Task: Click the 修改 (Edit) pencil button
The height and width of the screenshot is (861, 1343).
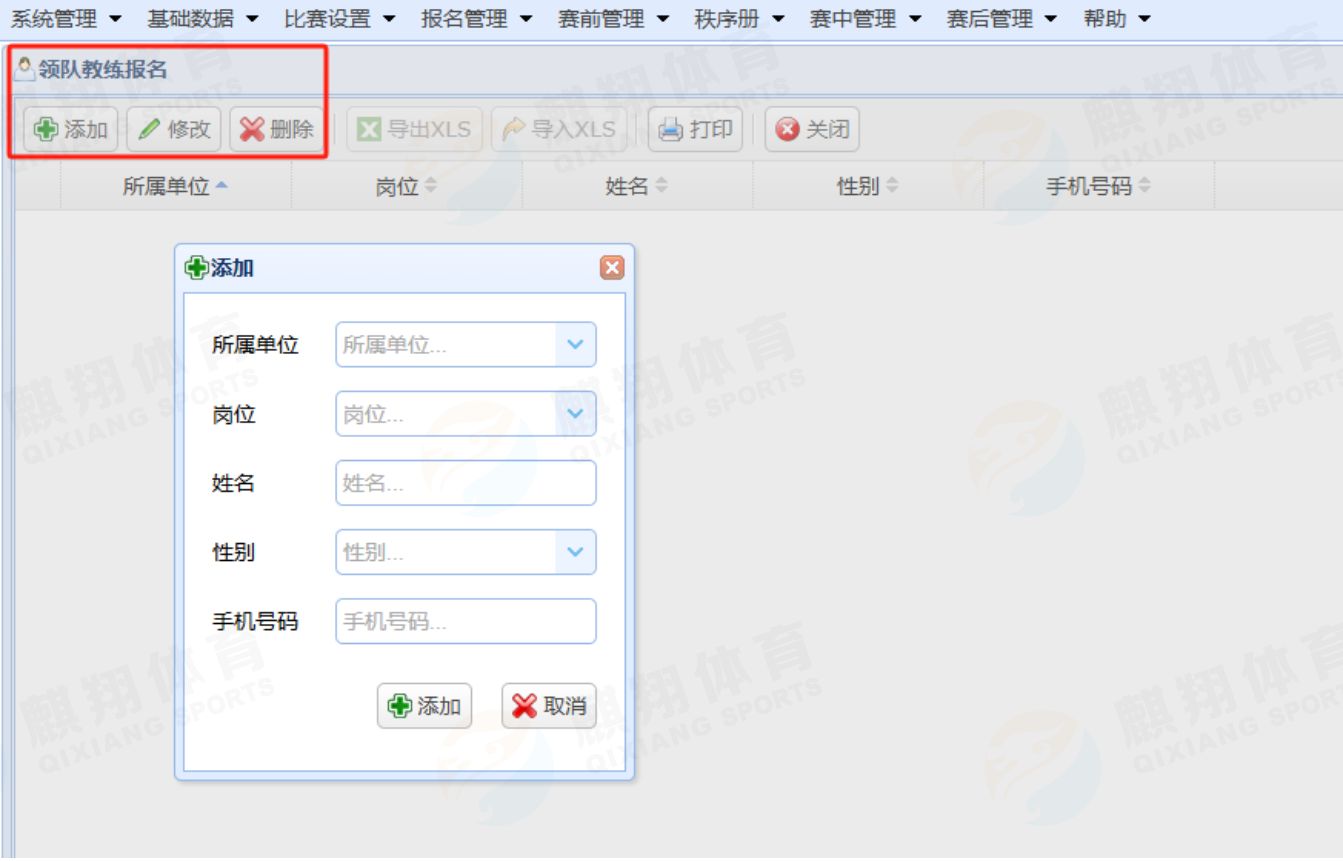Action: (x=174, y=130)
